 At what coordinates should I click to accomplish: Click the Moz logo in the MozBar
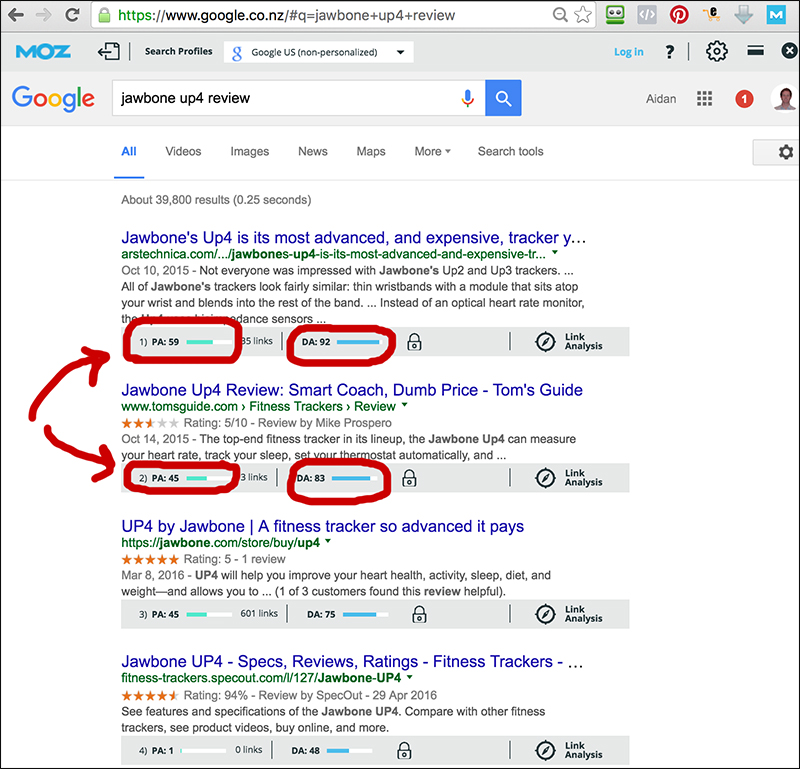click(x=43, y=52)
